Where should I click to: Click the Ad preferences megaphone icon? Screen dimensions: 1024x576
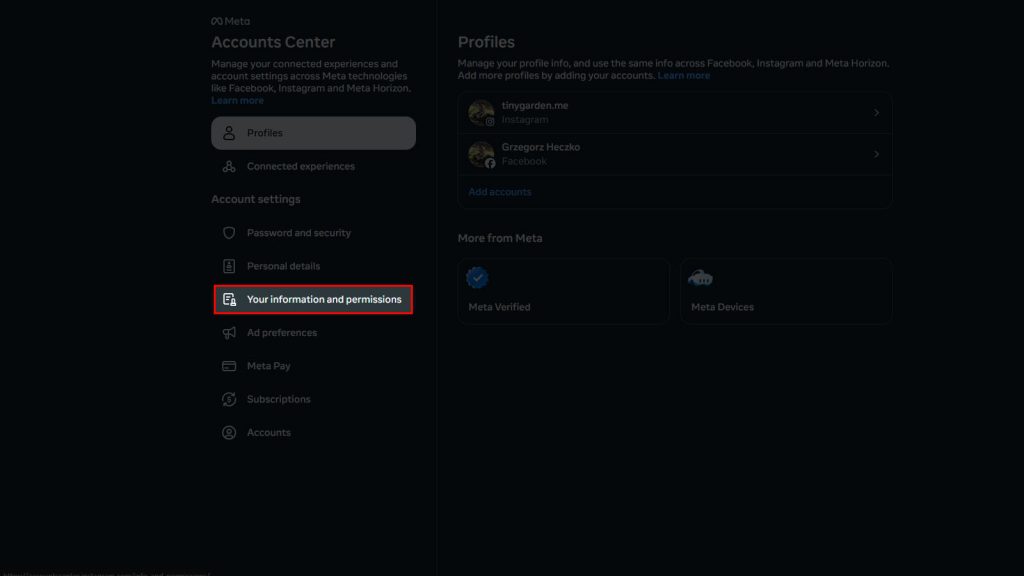pos(229,333)
